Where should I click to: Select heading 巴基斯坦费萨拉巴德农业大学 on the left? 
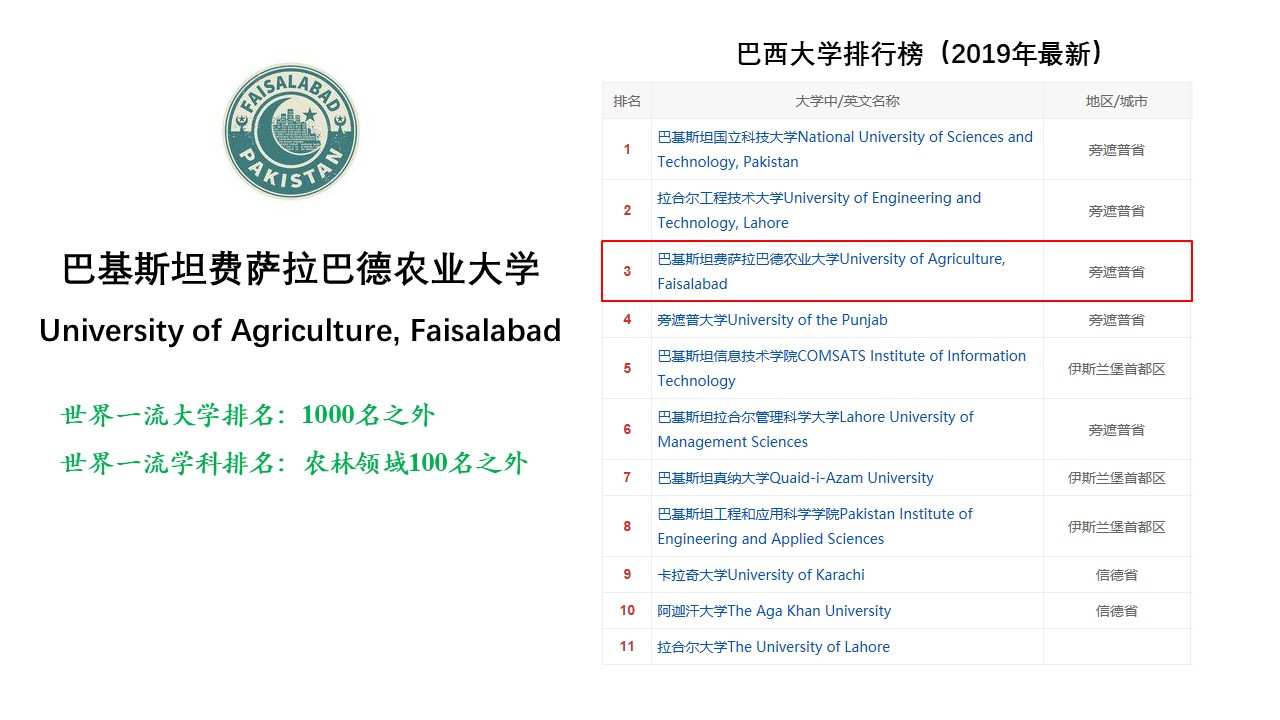301,270
